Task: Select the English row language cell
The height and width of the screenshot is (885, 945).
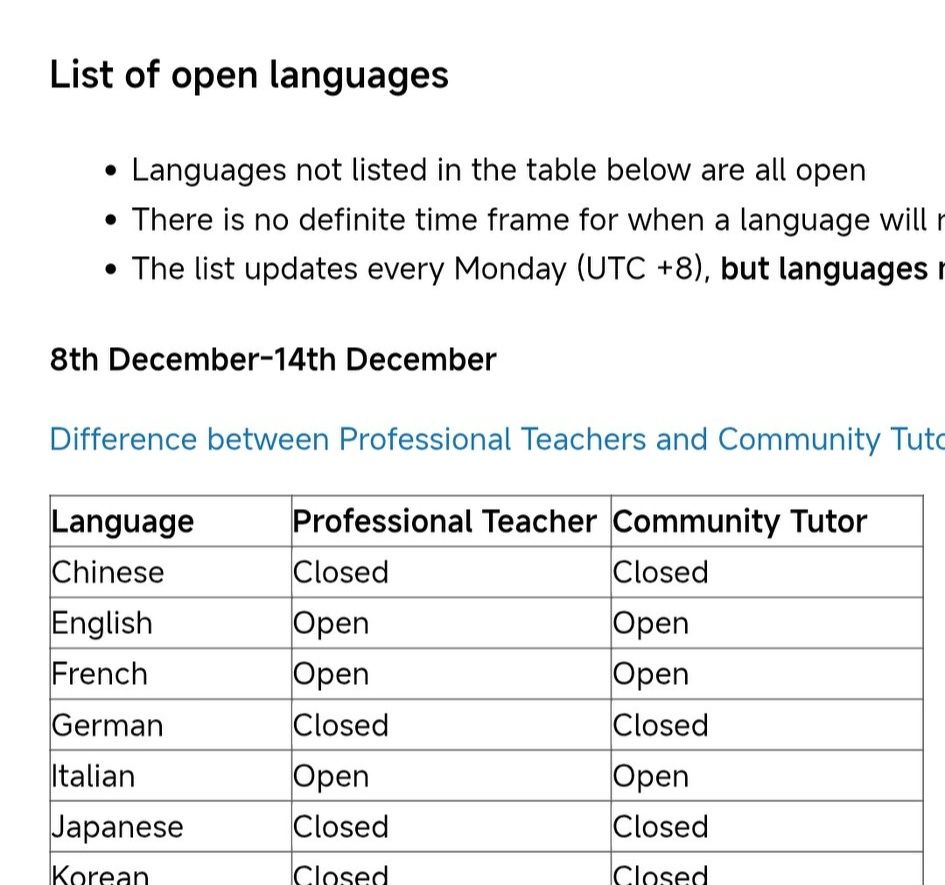Action: point(171,623)
